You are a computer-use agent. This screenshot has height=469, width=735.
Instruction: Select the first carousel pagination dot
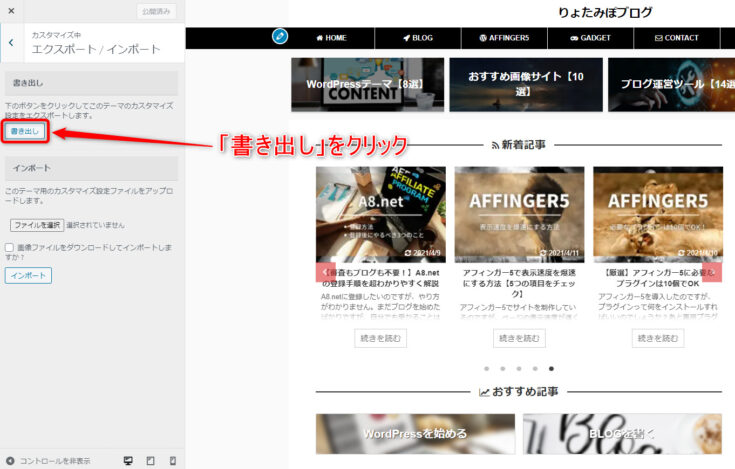click(x=487, y=369)
